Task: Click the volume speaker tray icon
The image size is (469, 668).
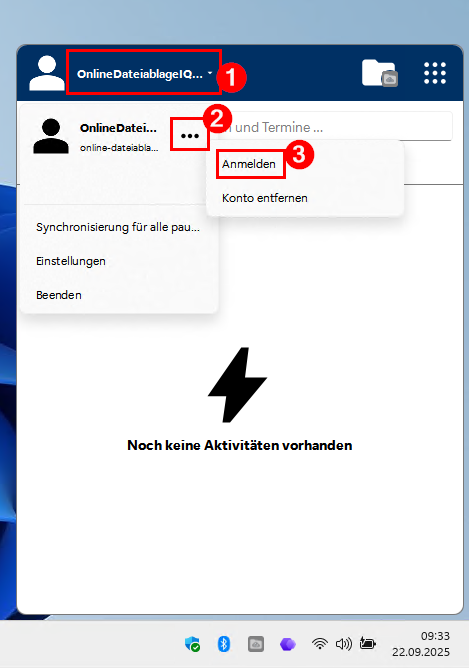Action: tap(344, 644)
